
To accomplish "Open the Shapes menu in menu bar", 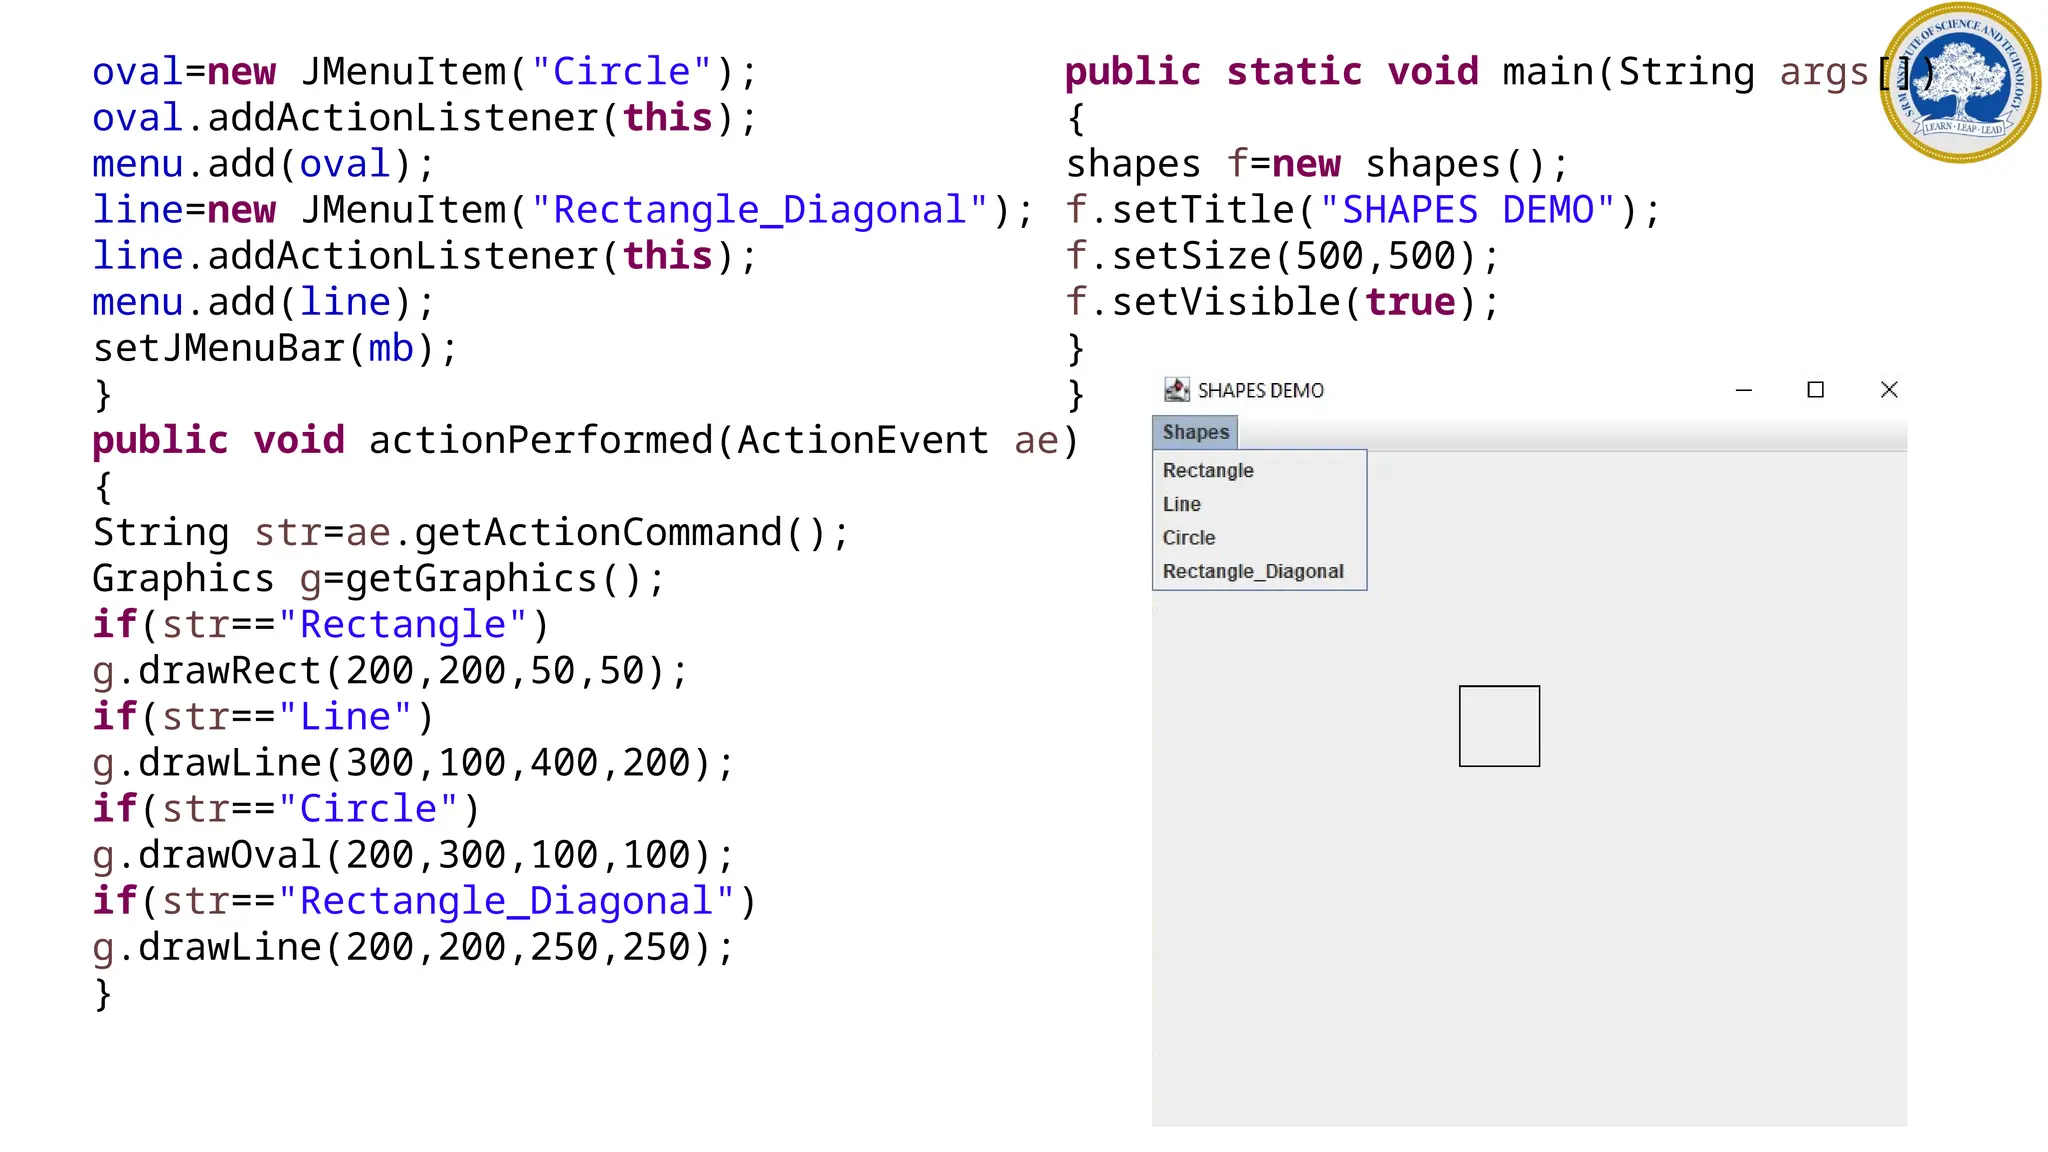I will pos(1195,432).
